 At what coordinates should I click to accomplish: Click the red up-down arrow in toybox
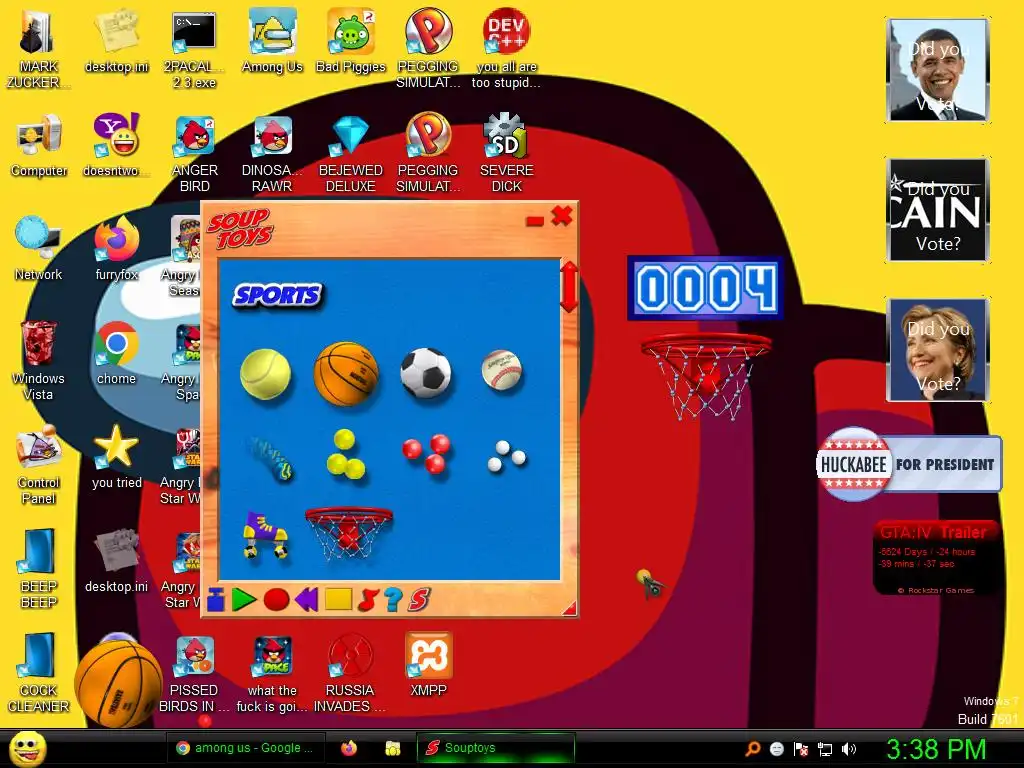(x=569, y=287)
